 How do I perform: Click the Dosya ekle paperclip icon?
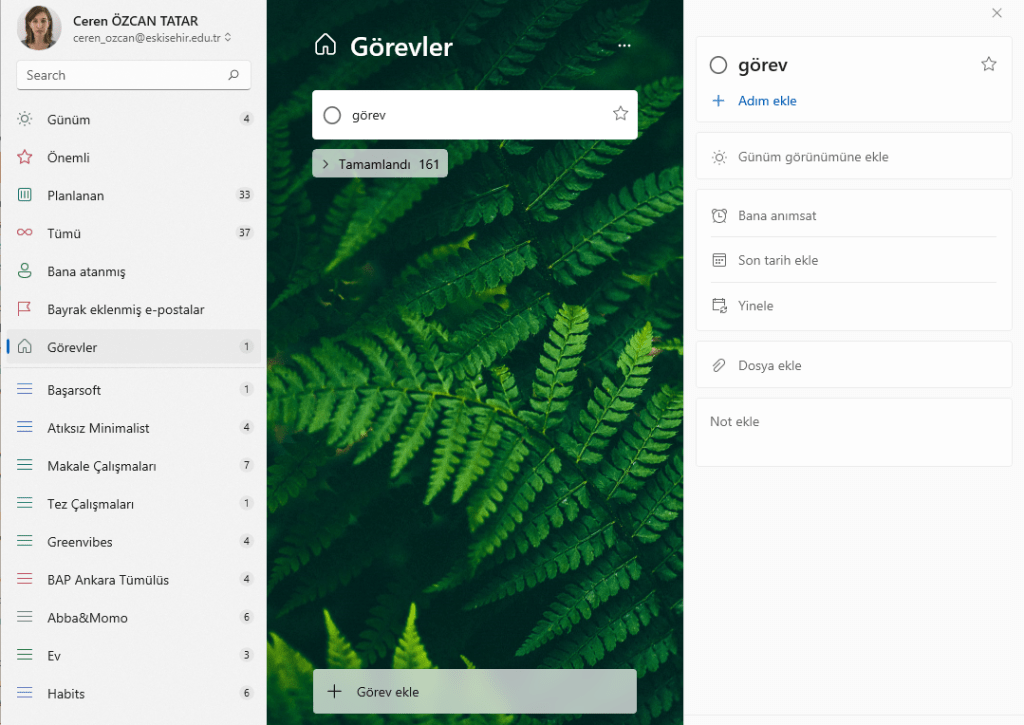click(x=719, y=366)
